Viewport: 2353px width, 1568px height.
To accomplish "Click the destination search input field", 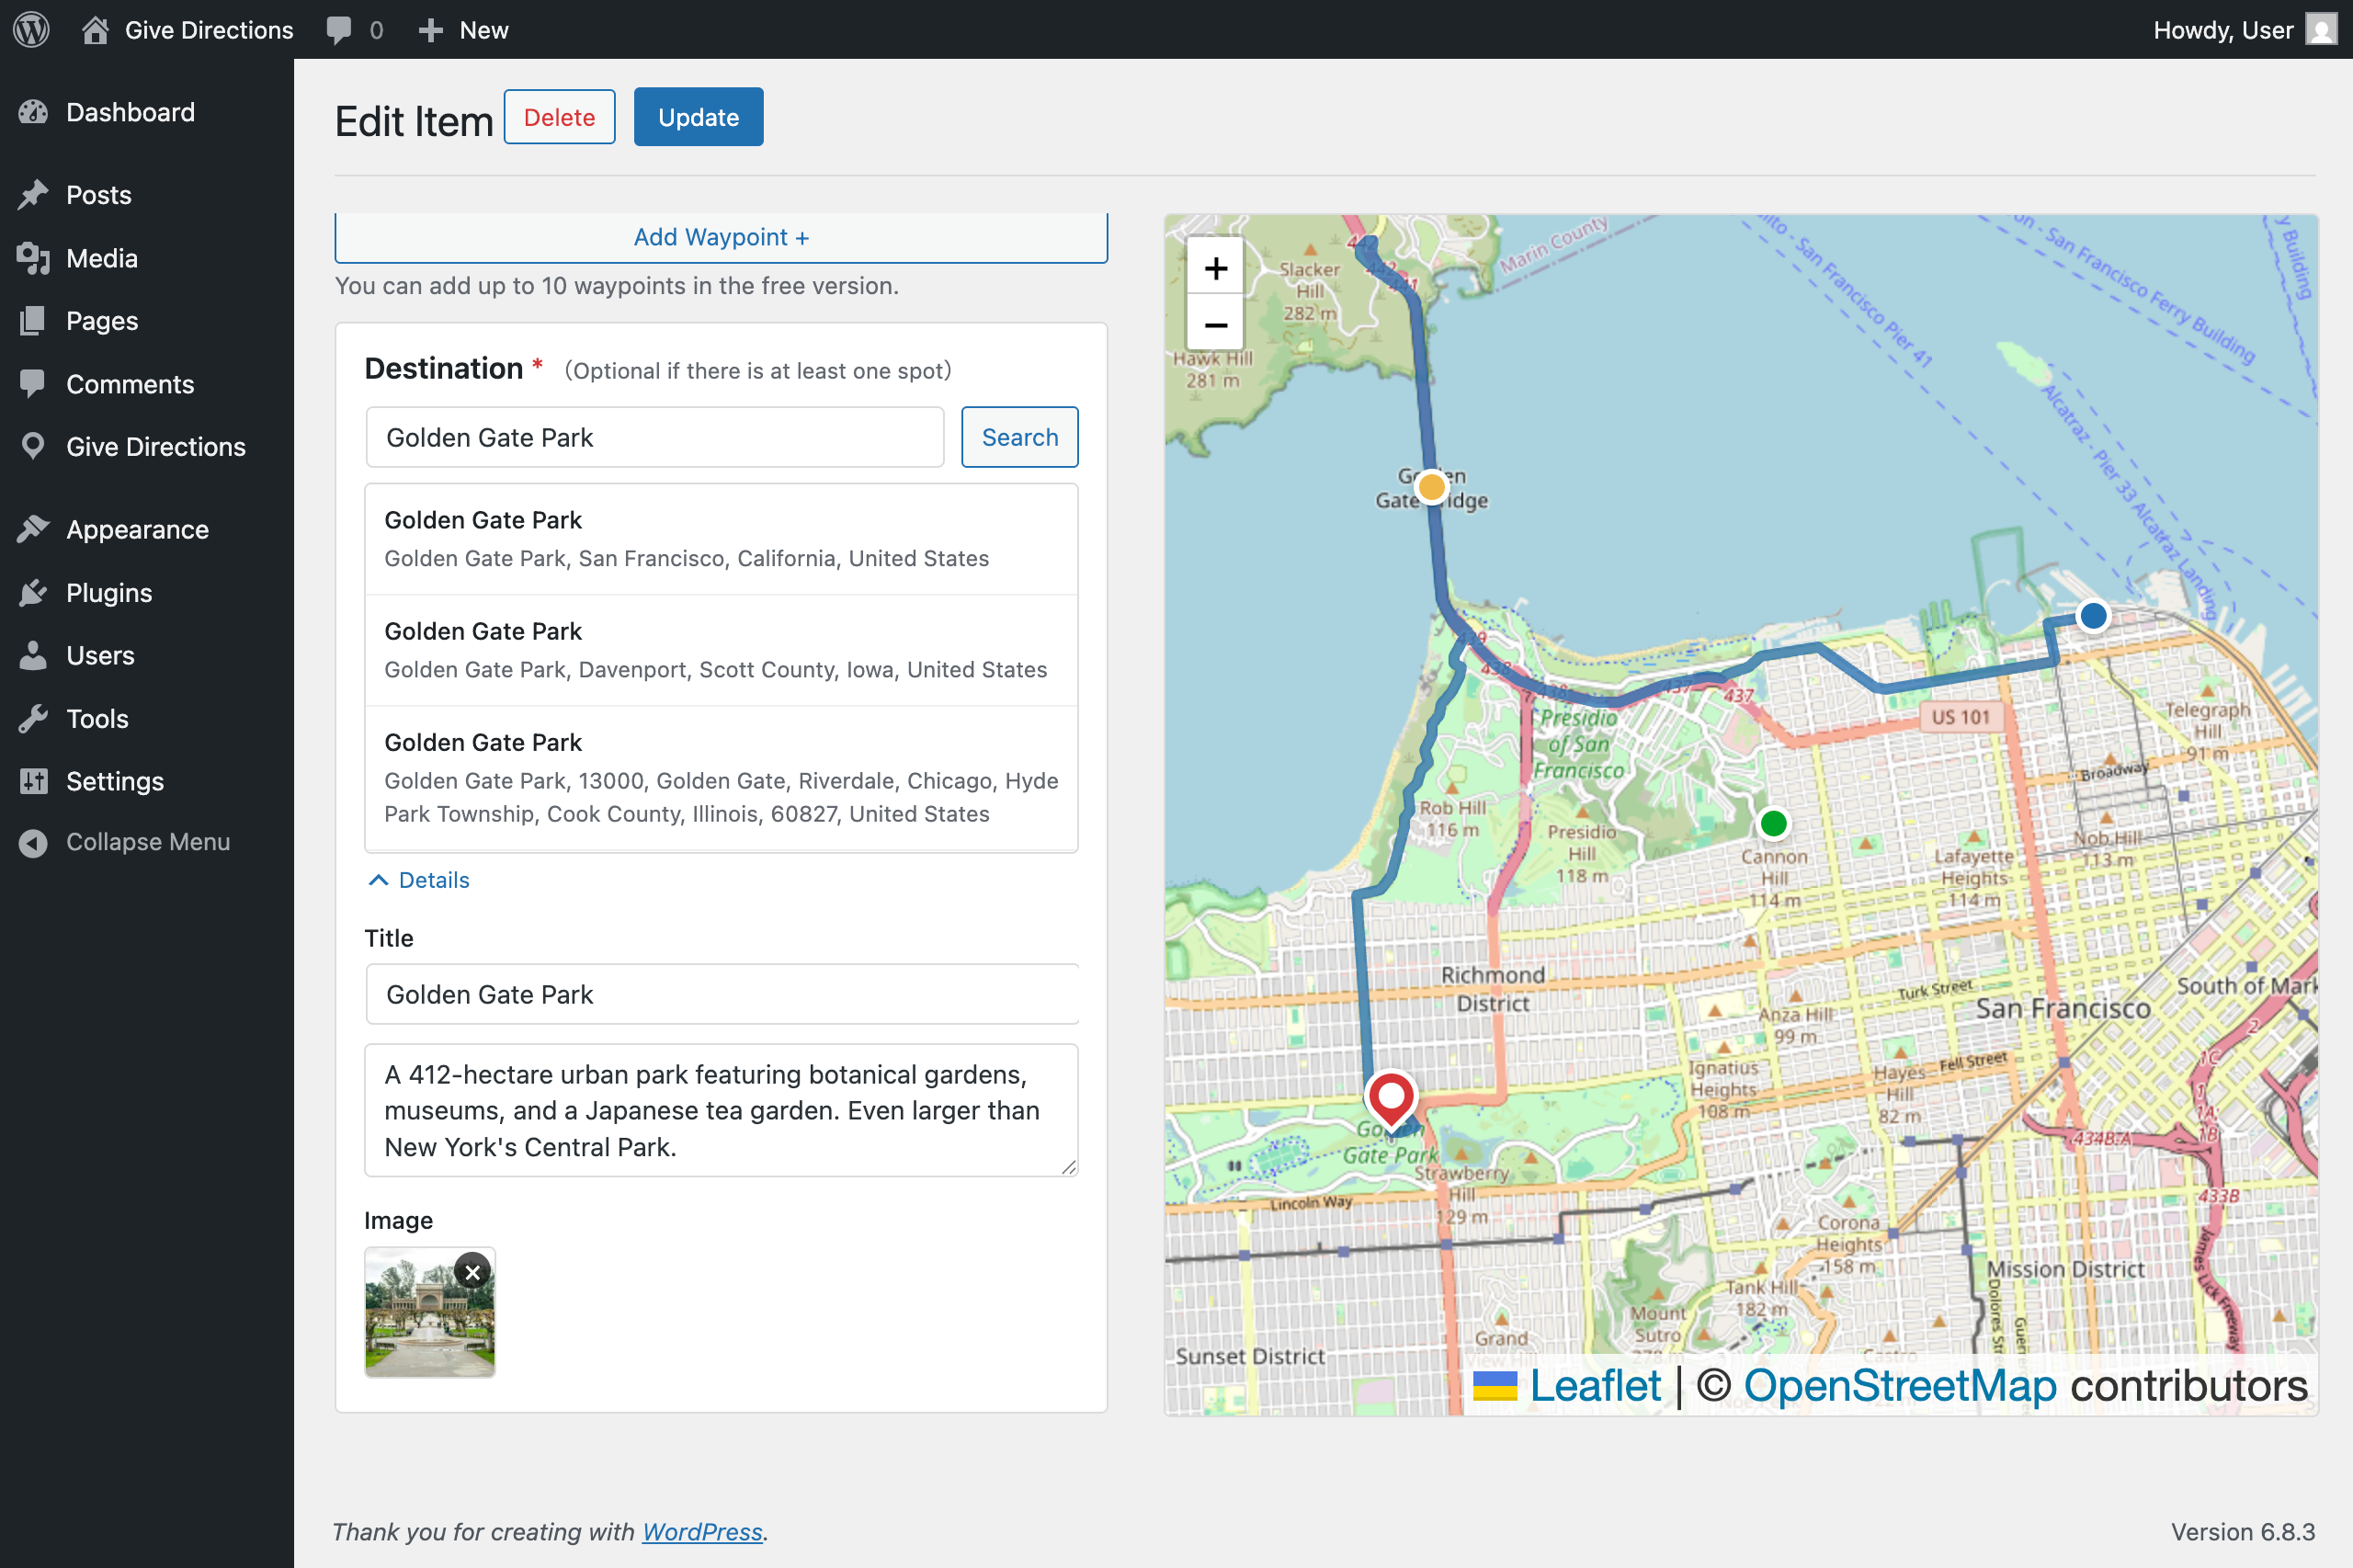I will coord(654,437).
